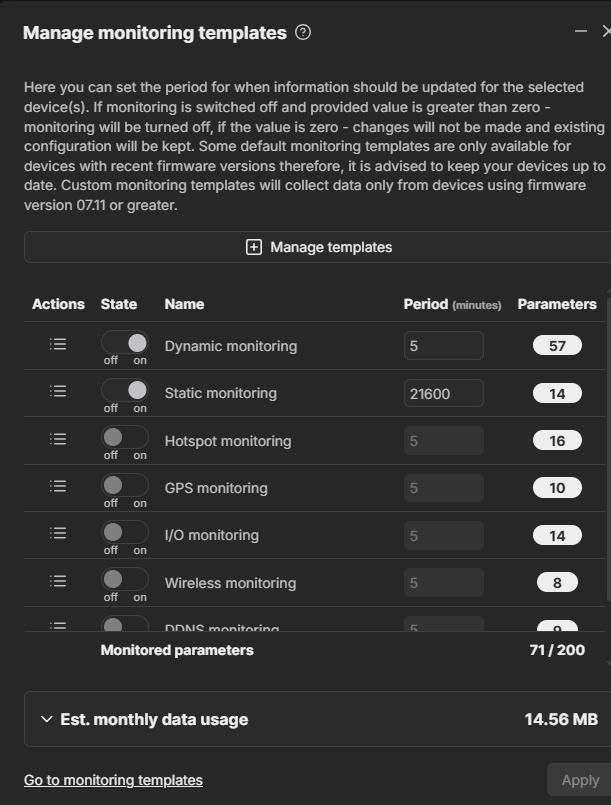Click the Static monitoring period field
Screen dimensions: 611x805
(443, 393)
